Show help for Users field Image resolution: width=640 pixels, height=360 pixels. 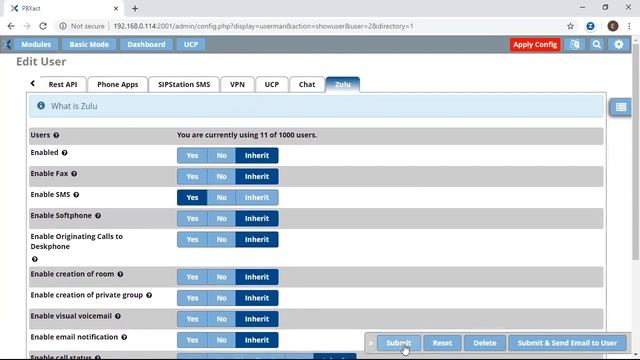click(56, 135)
